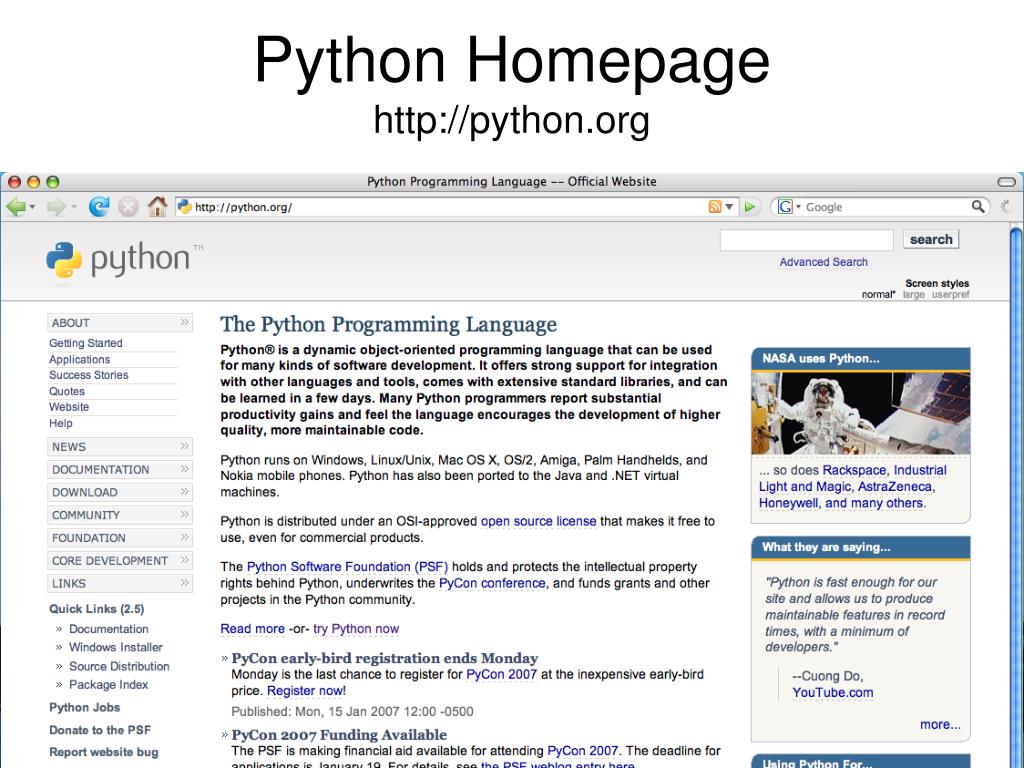
Task: Click the PyCon 2007 Funding Available headline
Action: 339,735
